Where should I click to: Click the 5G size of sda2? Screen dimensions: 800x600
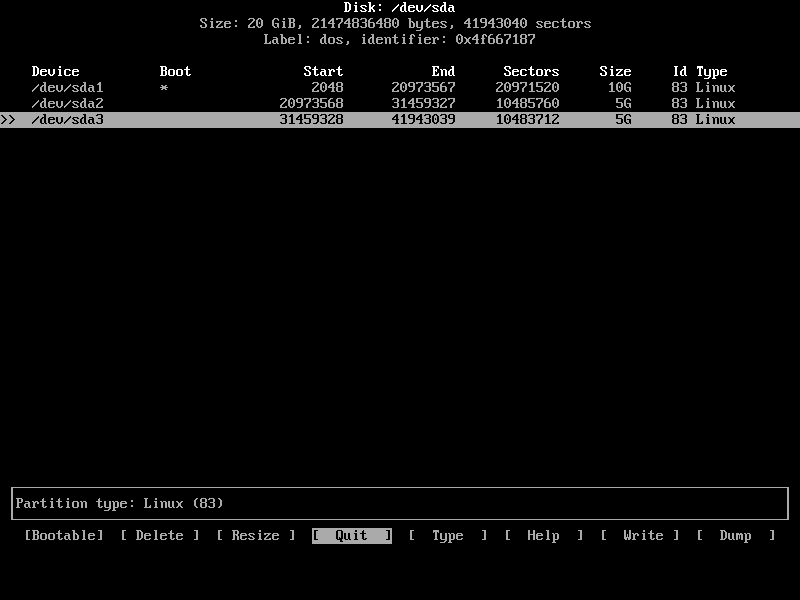(623, 104)
